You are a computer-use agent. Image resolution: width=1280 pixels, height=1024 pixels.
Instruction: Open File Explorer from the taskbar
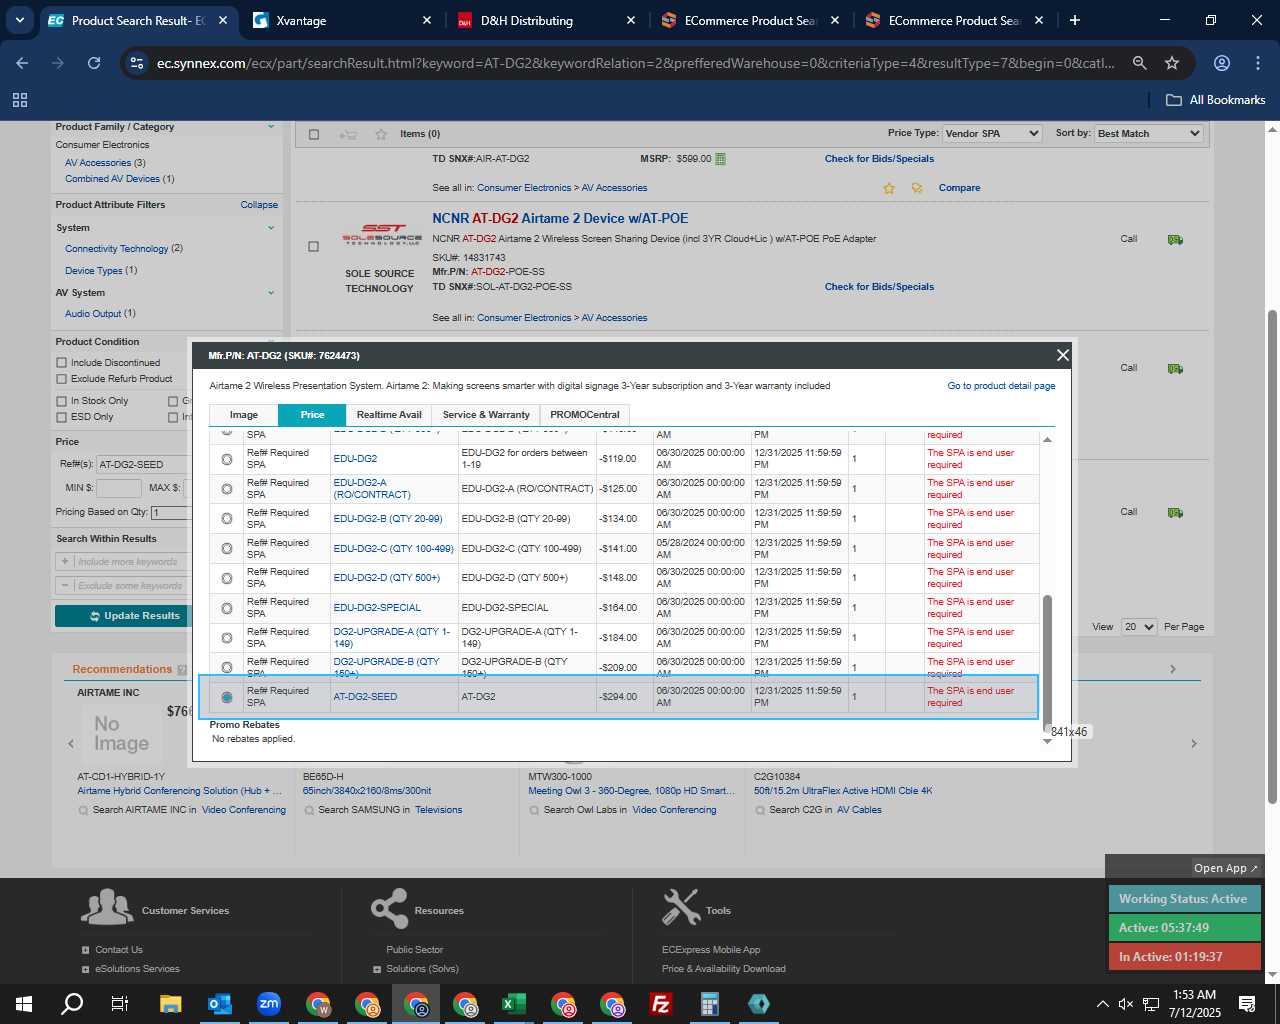click(170, 1004)
